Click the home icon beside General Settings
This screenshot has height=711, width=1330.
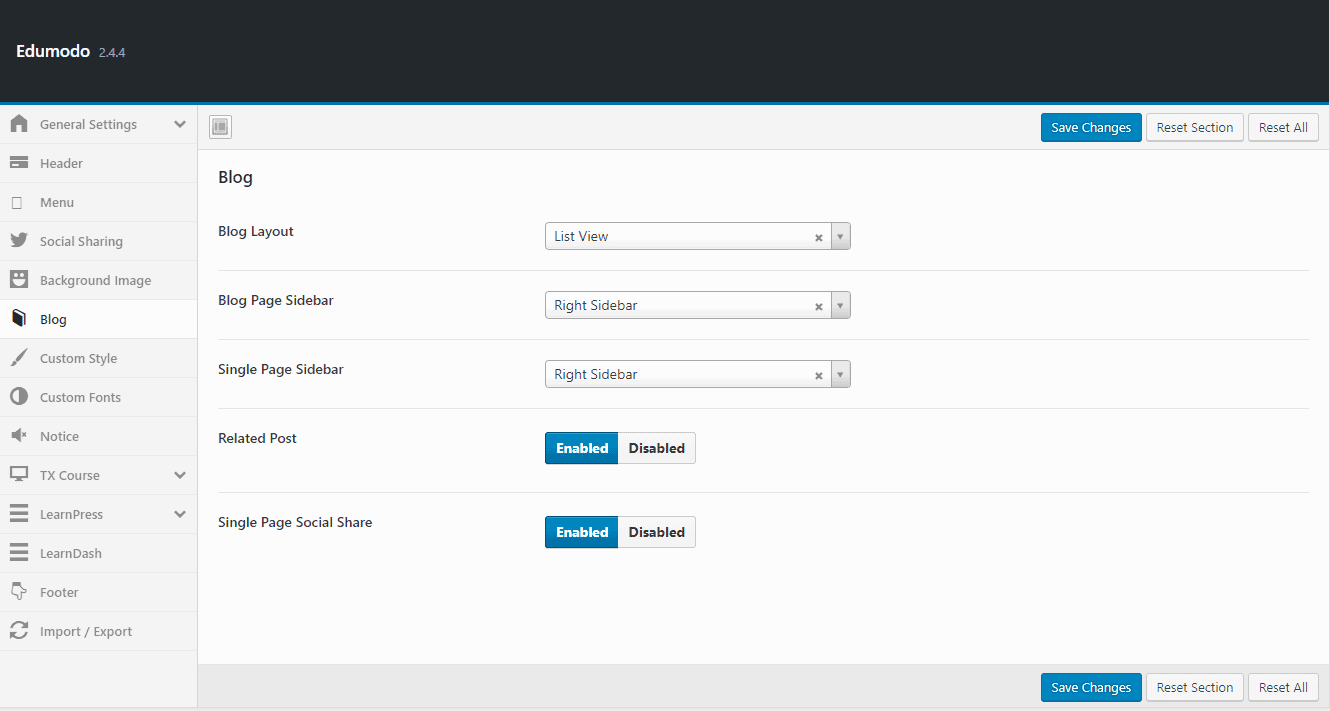19,124
